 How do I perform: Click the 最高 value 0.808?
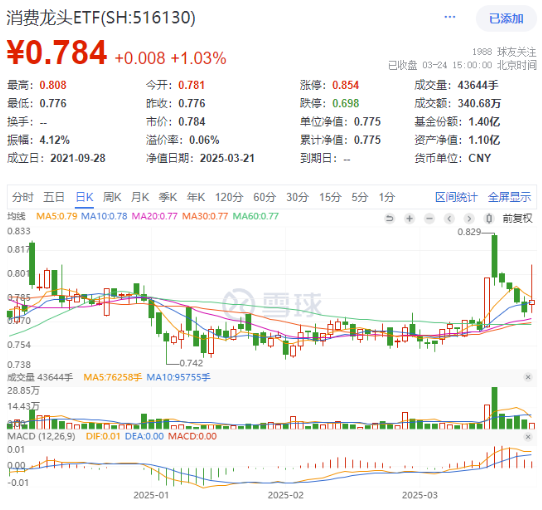click(x=53, y=85)
